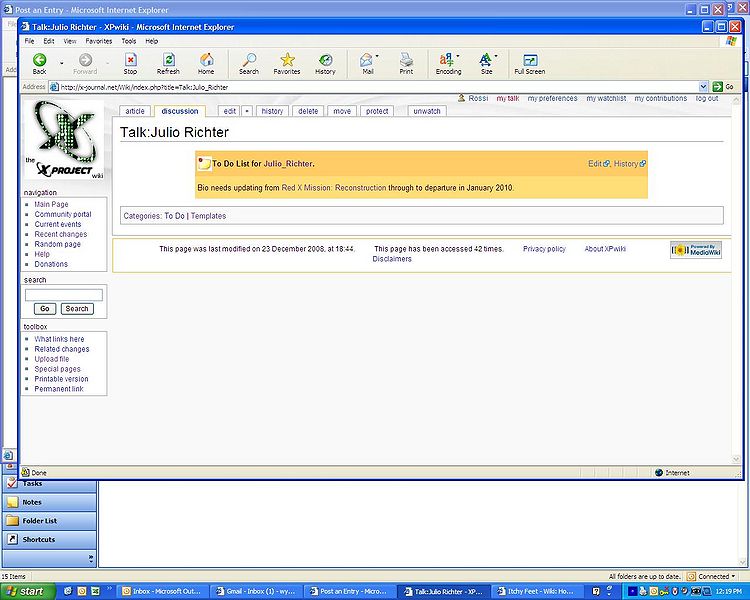Click the Mail toolbar icon
The width and height of the screenshot is (750, 600).
coord(367,64)
